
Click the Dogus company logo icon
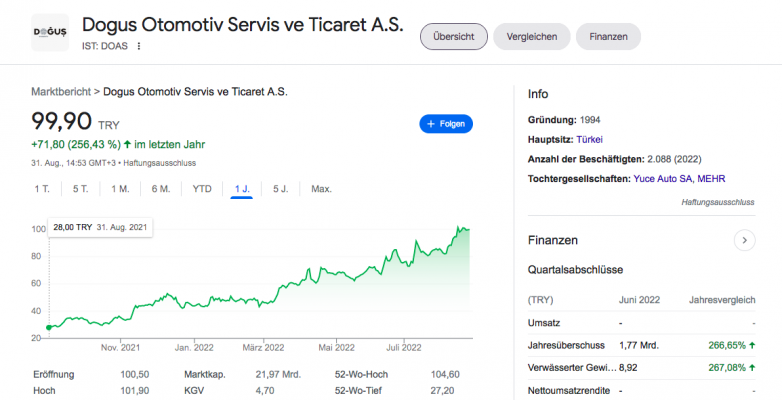[x=50, y=33]
